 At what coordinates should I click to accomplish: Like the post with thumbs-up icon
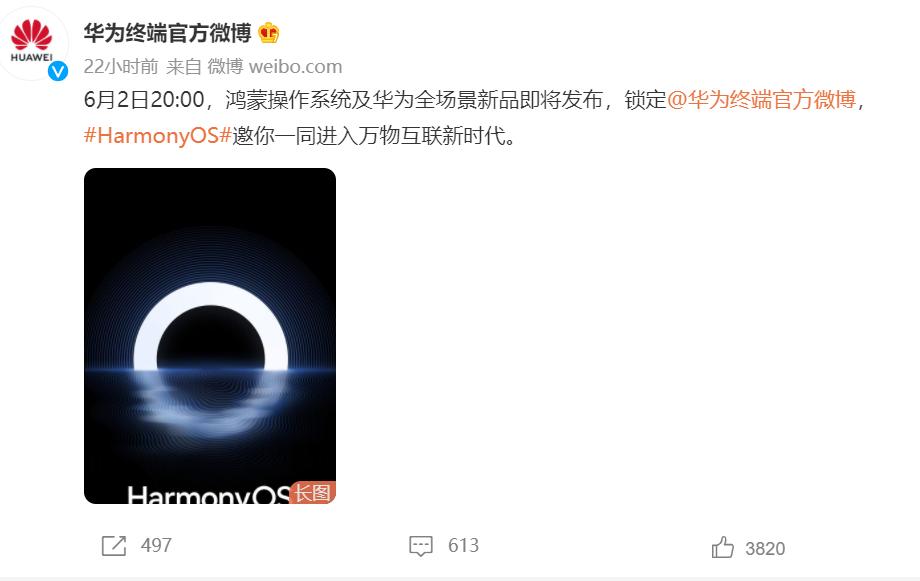[x=722, y=547]
